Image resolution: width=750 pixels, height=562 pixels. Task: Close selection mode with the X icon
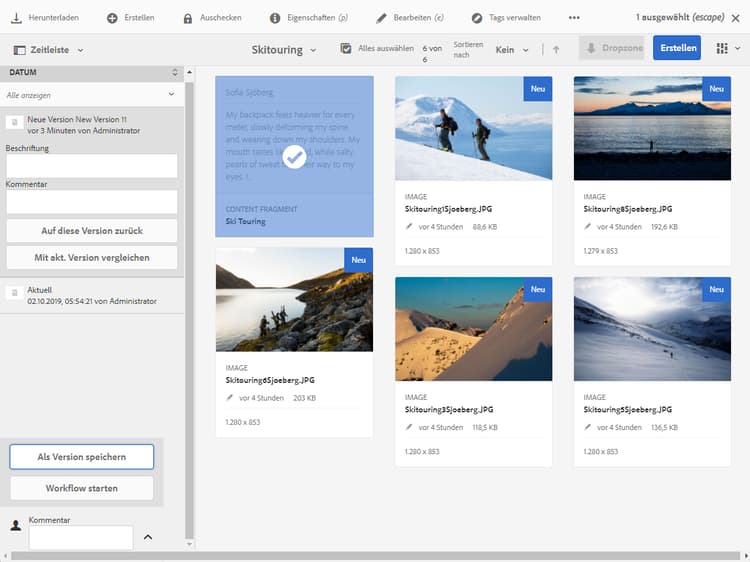[736, 18]
